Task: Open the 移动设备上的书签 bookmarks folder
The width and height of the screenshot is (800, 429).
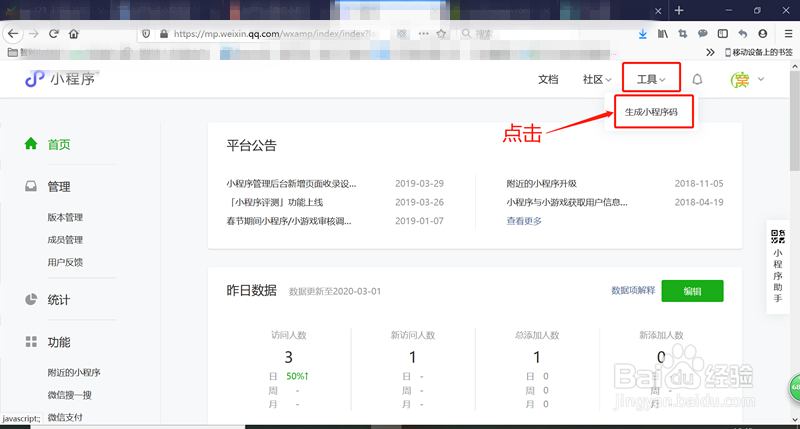Action: (759, 52)
